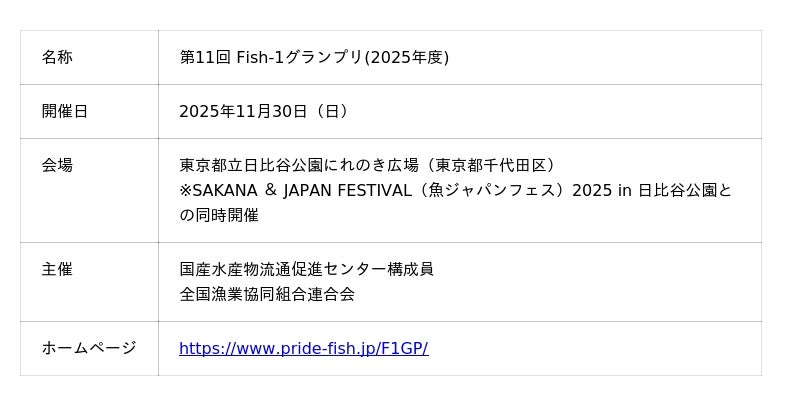Click the (2025年度) text in the title
The image size is (800, 406).
(x=406, y=58)
